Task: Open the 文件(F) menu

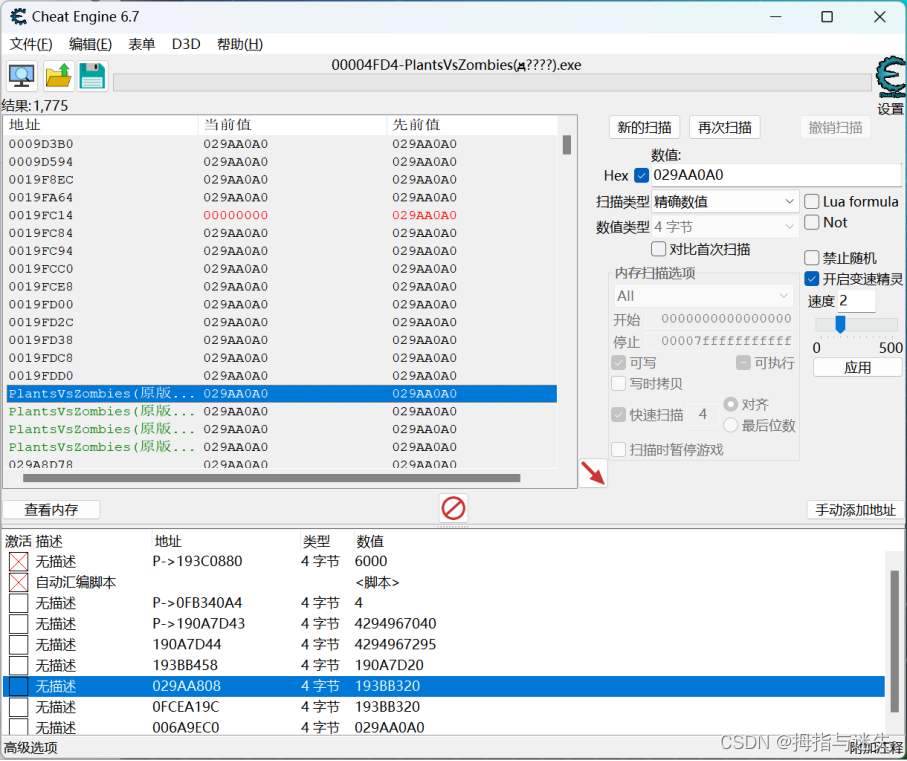Action: point(31,45)
